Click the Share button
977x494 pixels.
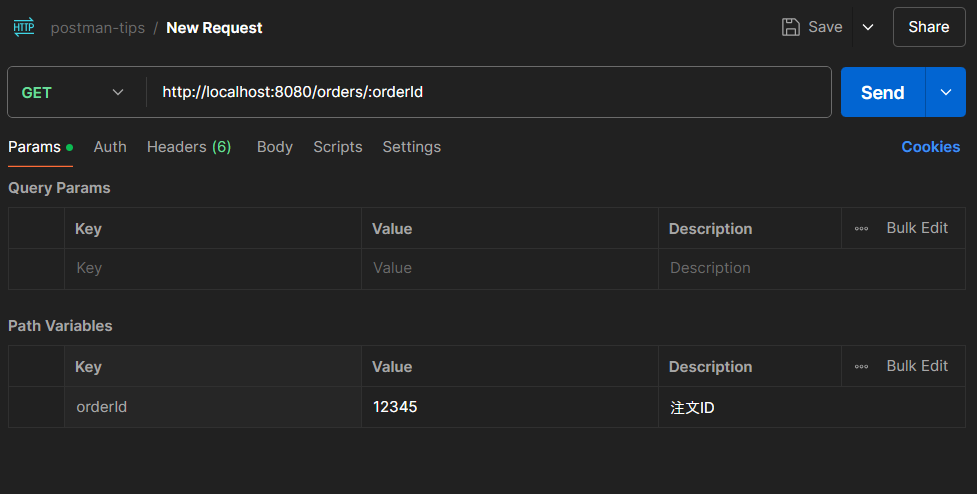[928, 27]
